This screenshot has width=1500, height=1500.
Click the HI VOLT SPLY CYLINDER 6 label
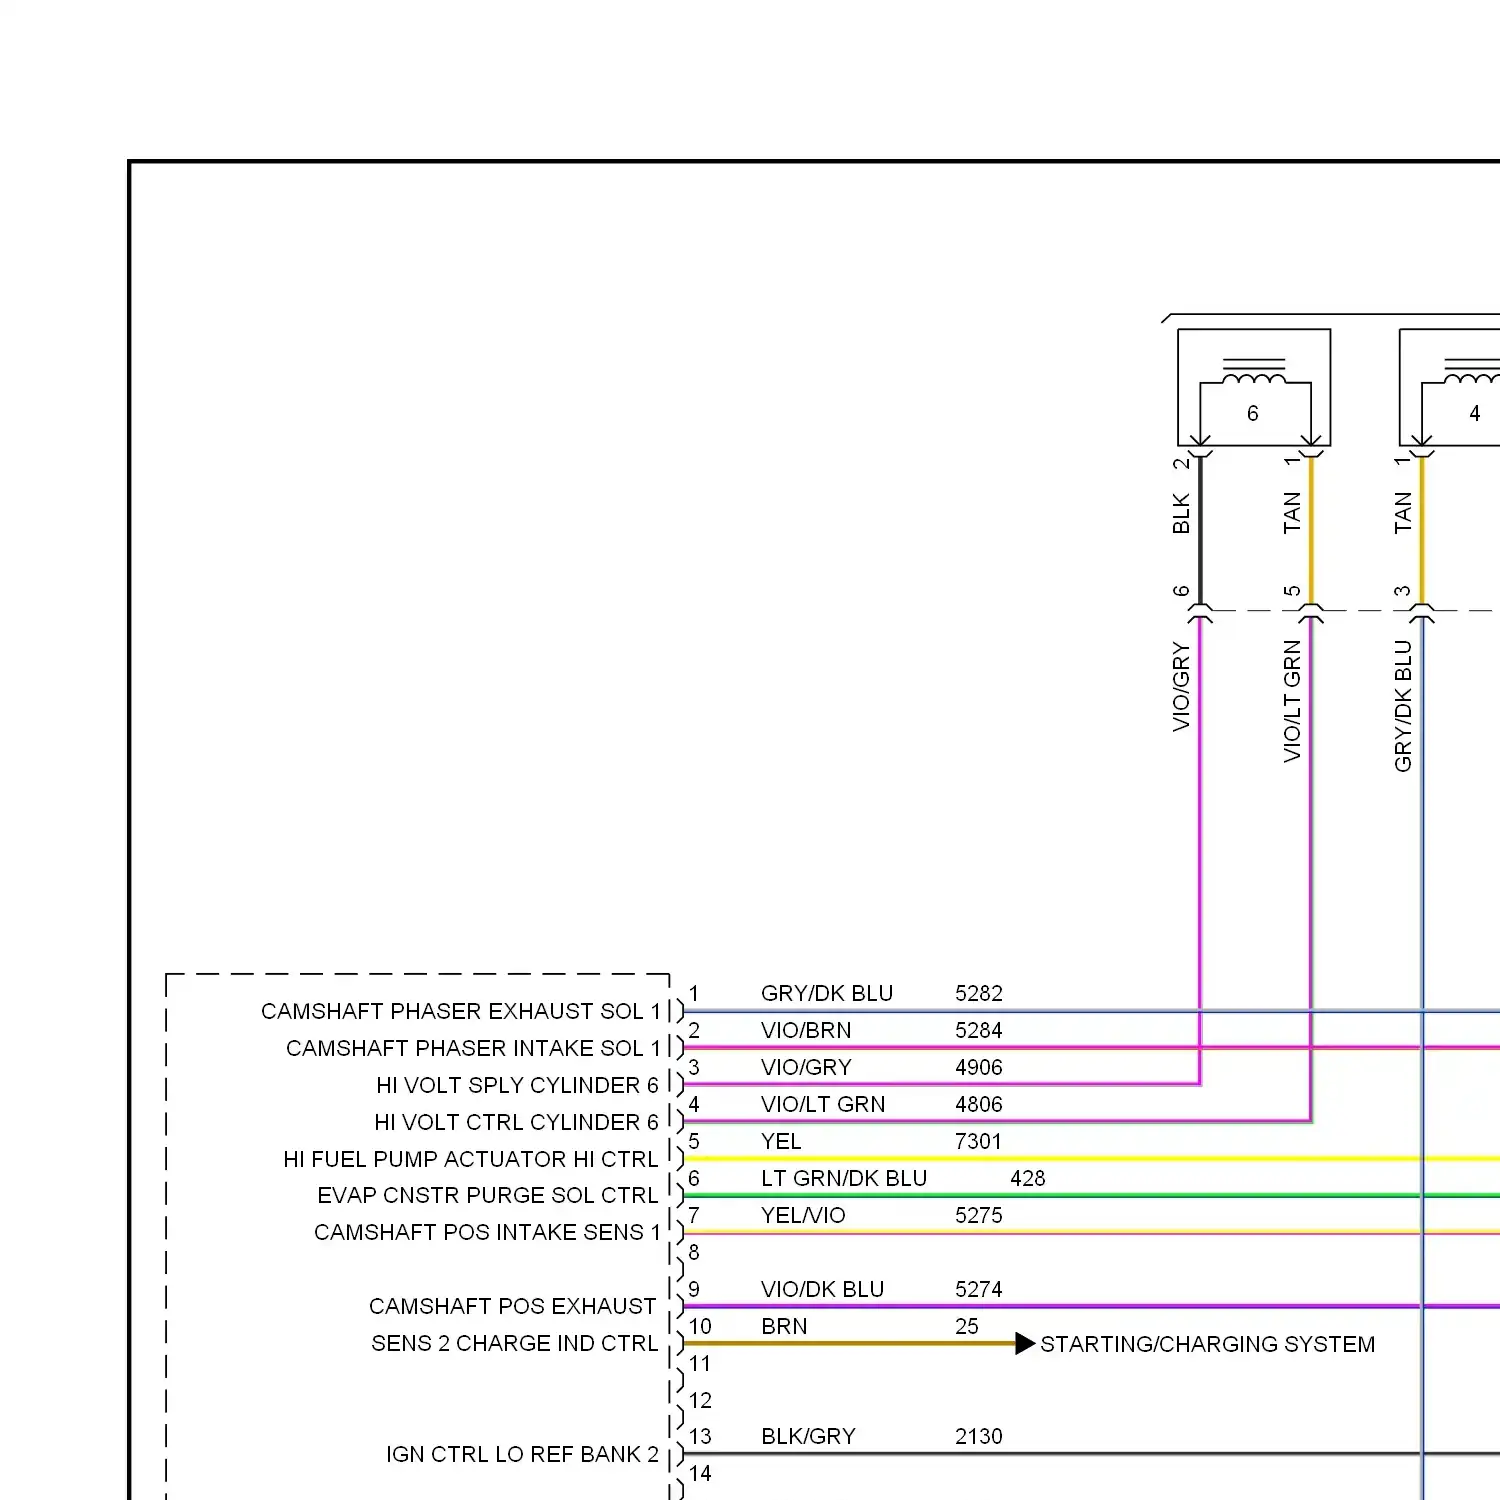click(517, 1085)
